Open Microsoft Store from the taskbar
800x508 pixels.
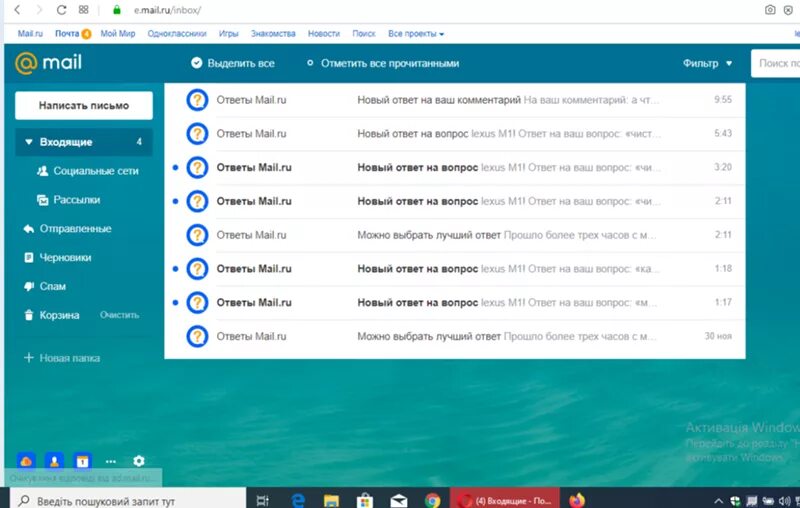click(365, 500)
